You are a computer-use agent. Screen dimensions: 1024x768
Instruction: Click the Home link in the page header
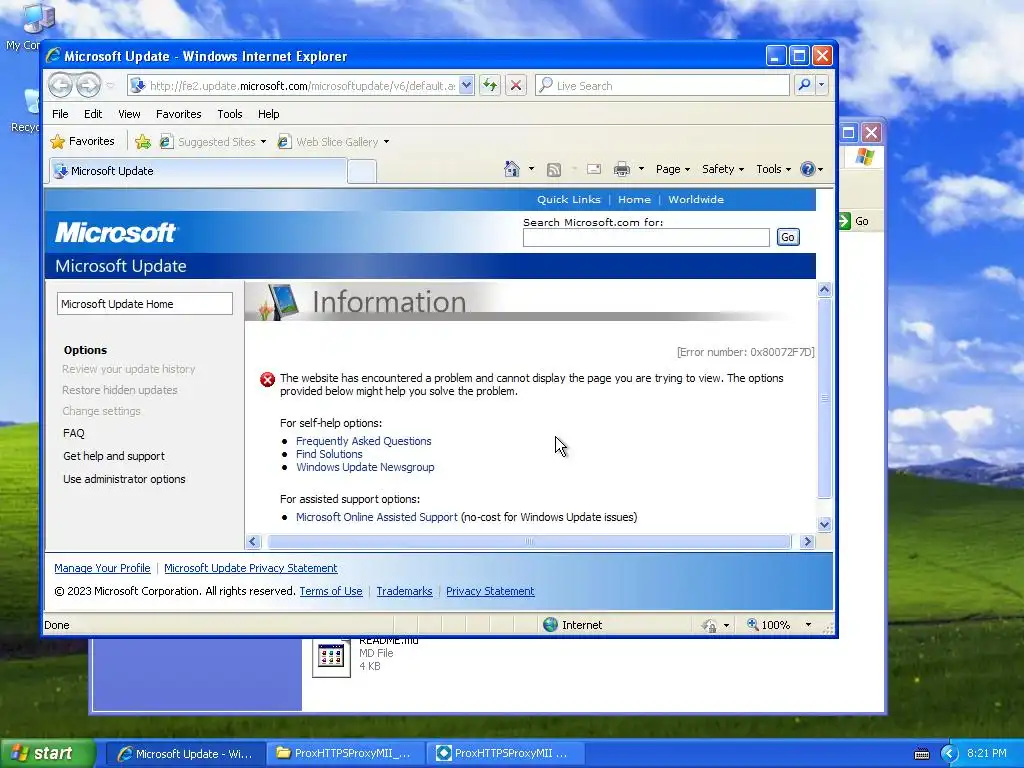[634, 199]
